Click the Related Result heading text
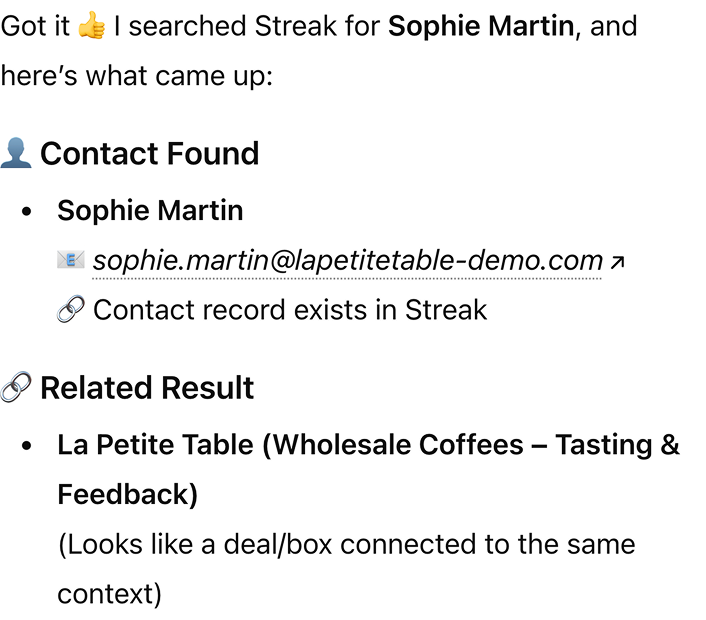 (x=147, y=387)
